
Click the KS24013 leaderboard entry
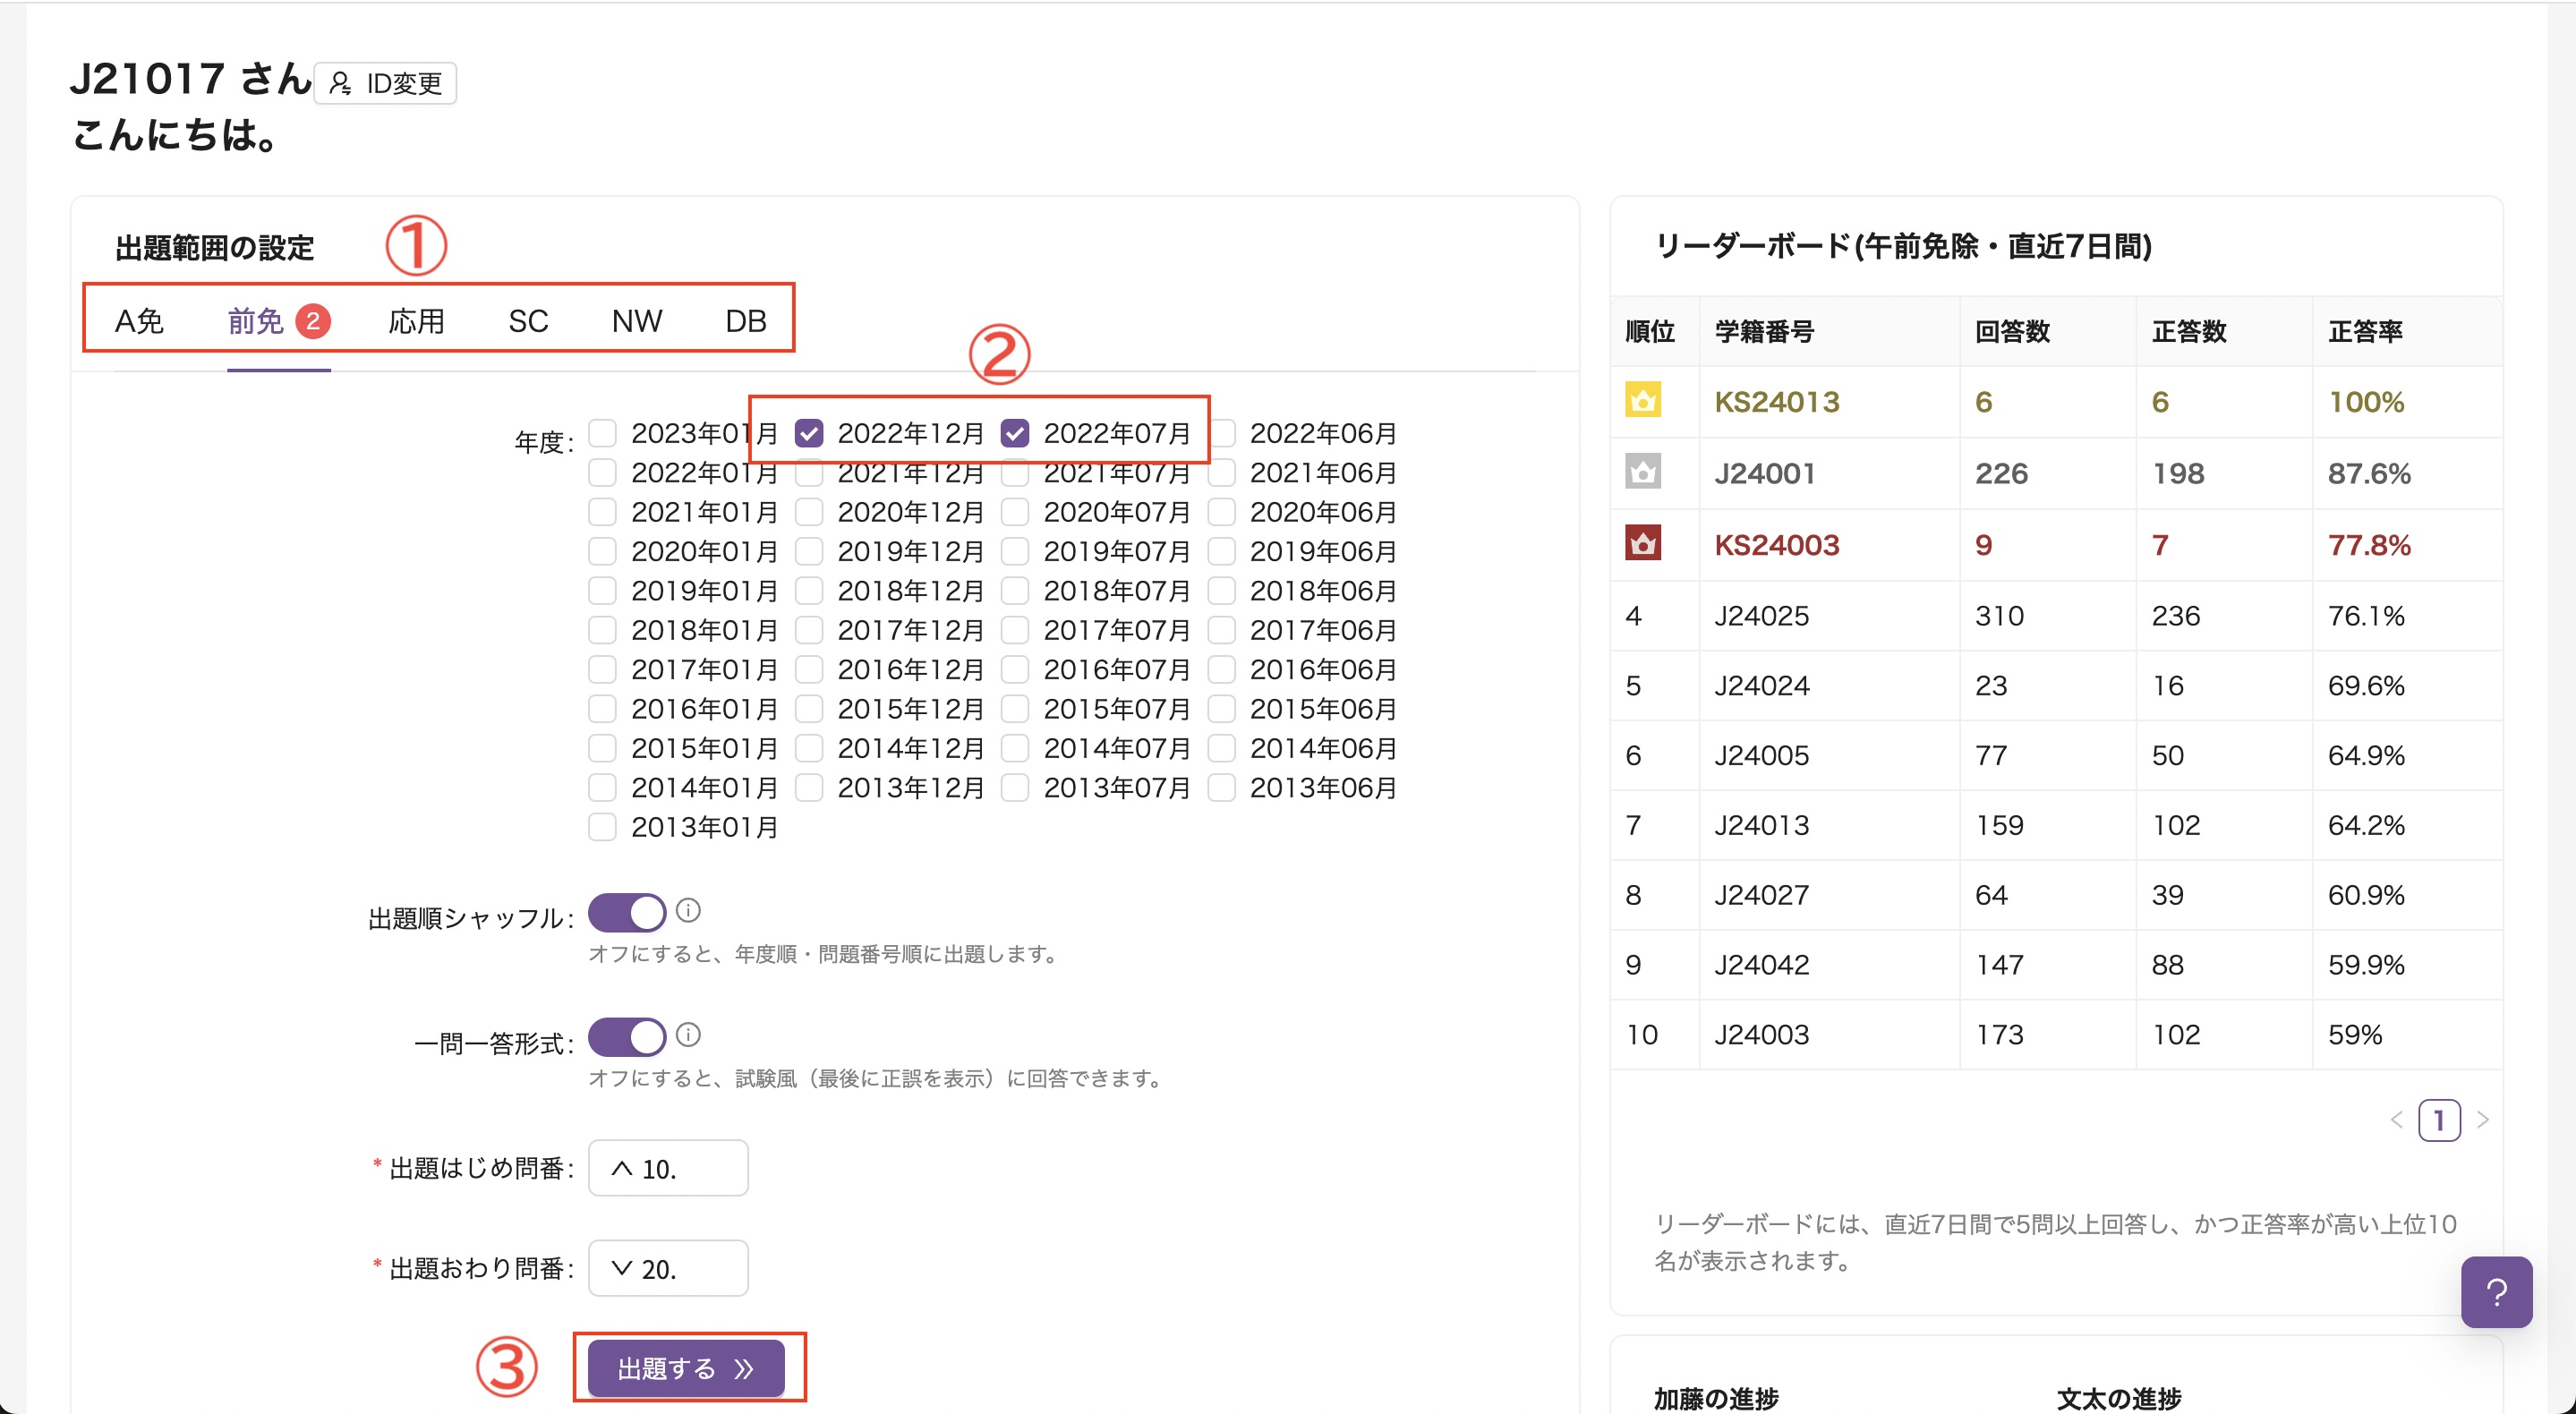coord(1777,401)
